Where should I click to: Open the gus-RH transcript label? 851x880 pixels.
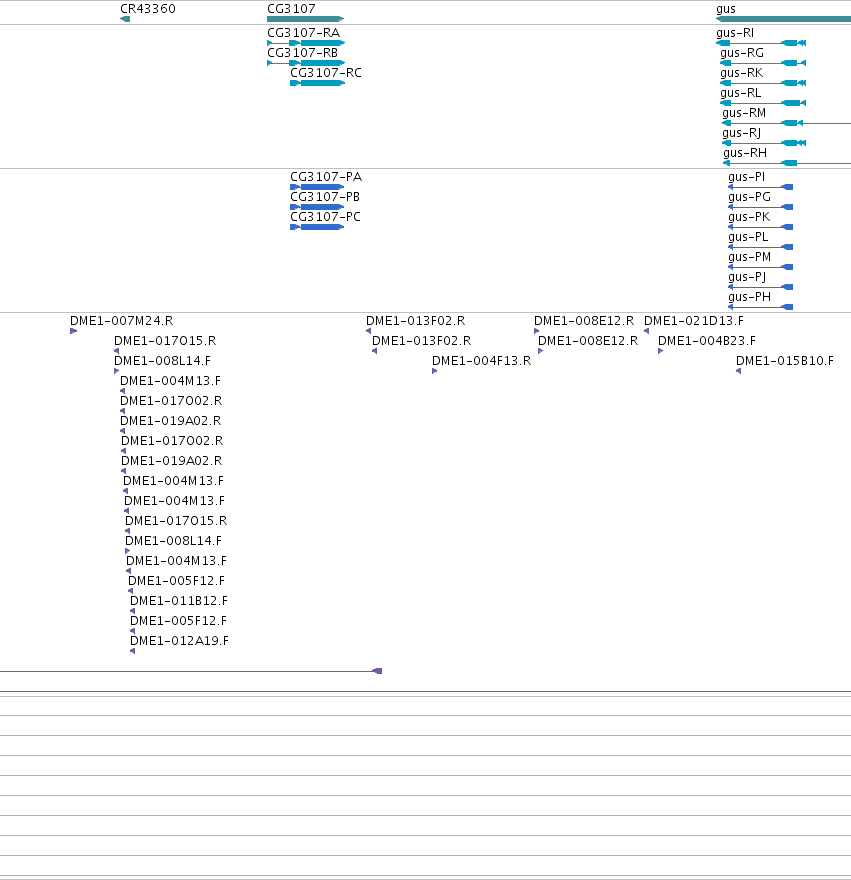pyautogui.click(x=745, y=153)
